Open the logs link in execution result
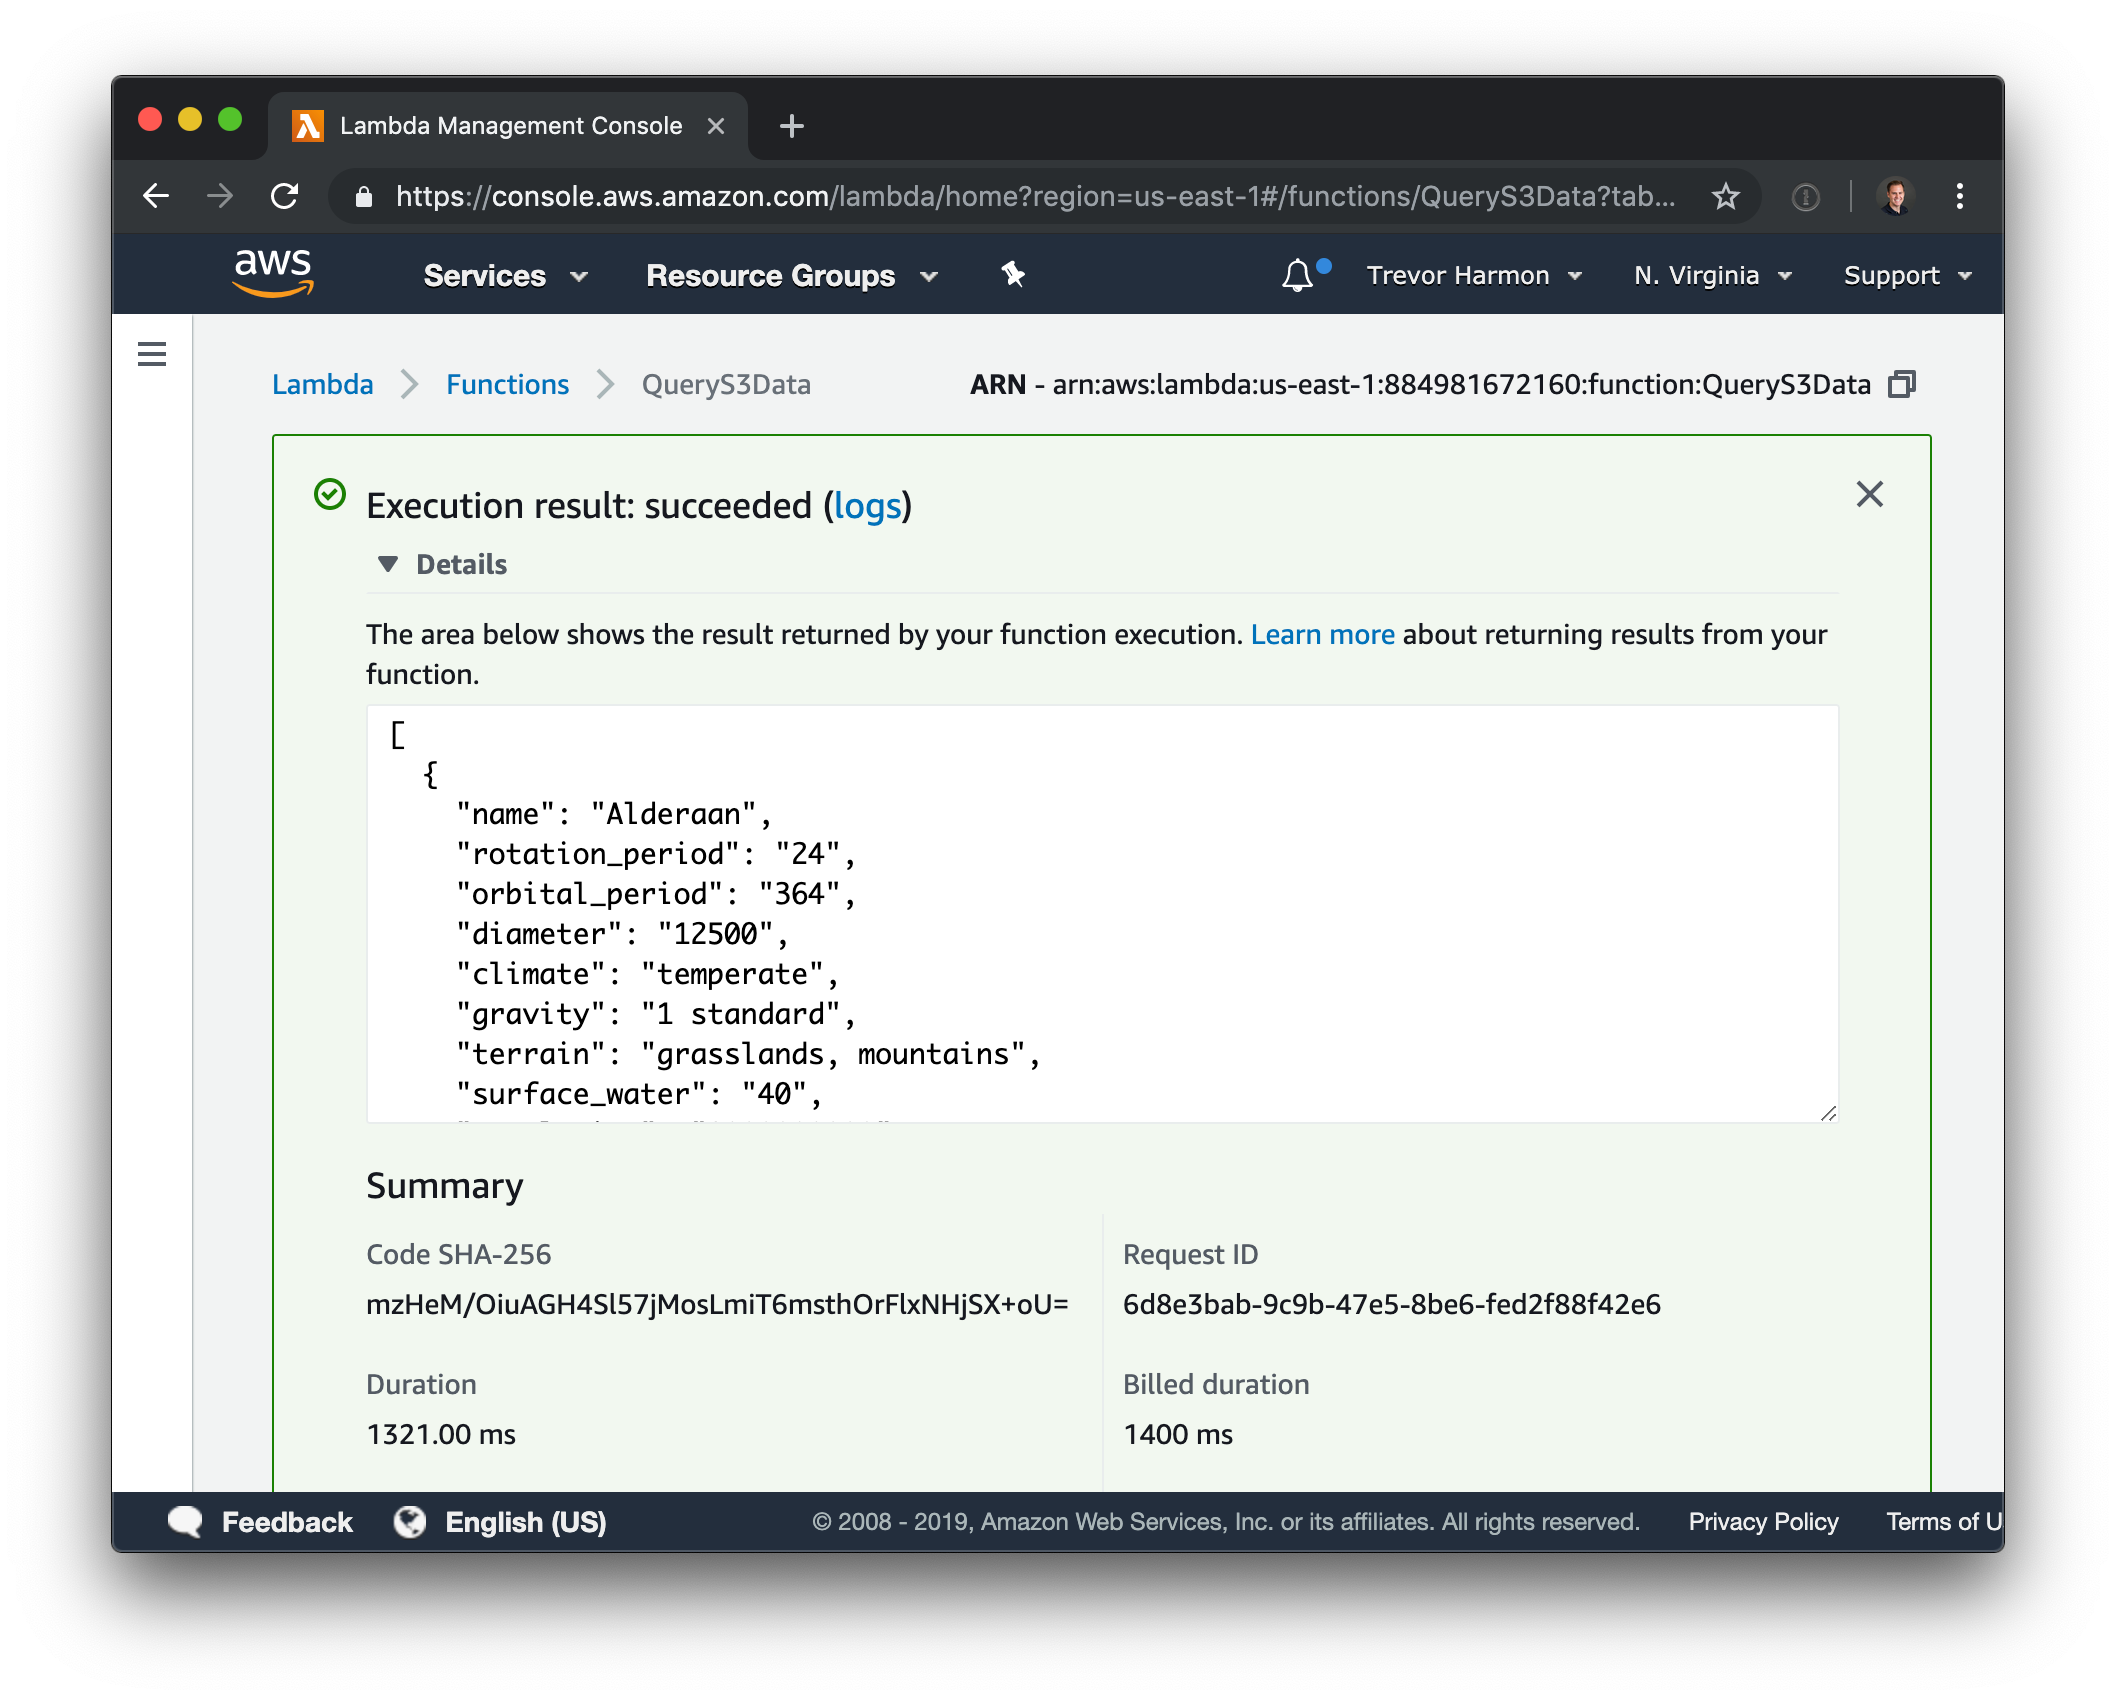The image size is (2116, 1700). click(868, 506)
